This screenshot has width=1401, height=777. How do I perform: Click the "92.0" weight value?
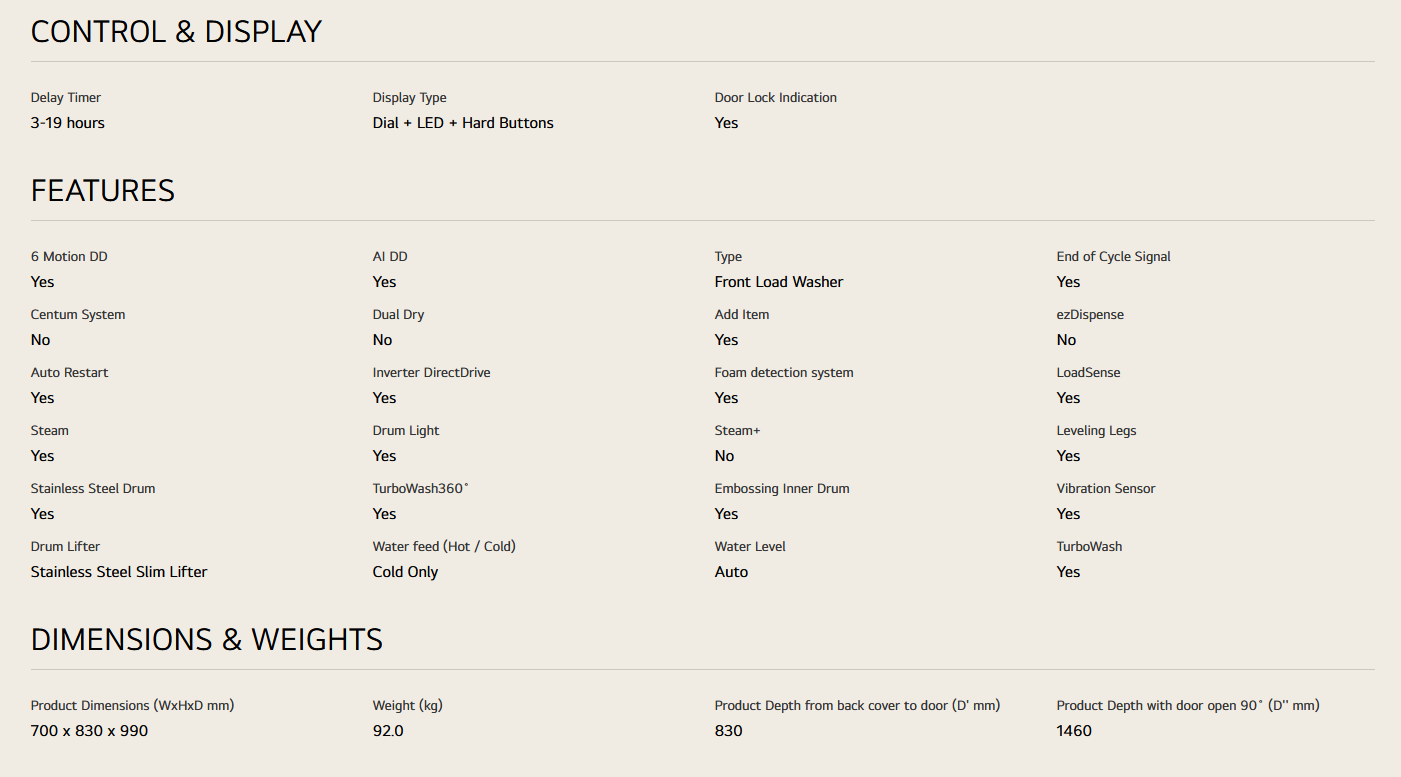click(x=388, y=731)
